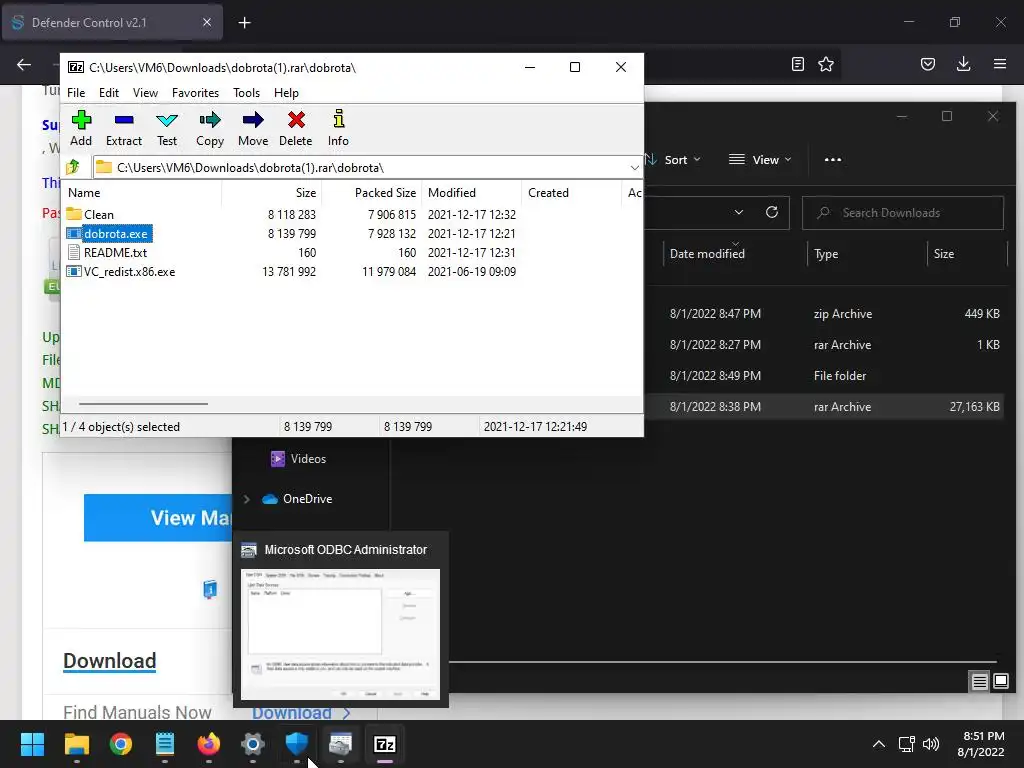The height and width of the screenshot is (768, 1024).
Task: Click the Add toolbar icon in 7-Zip
Action: pyautogui.click(x=81, y=128)
